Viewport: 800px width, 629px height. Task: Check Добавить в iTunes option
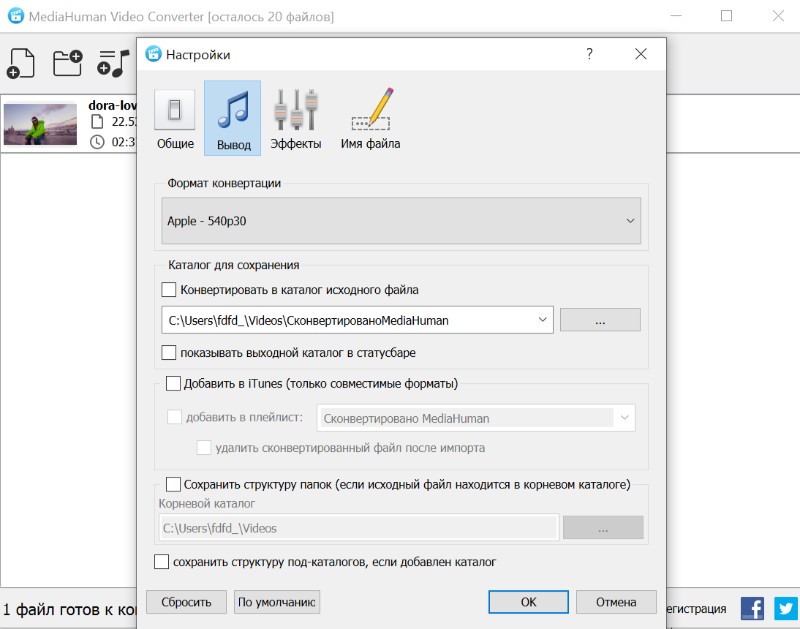173,384
